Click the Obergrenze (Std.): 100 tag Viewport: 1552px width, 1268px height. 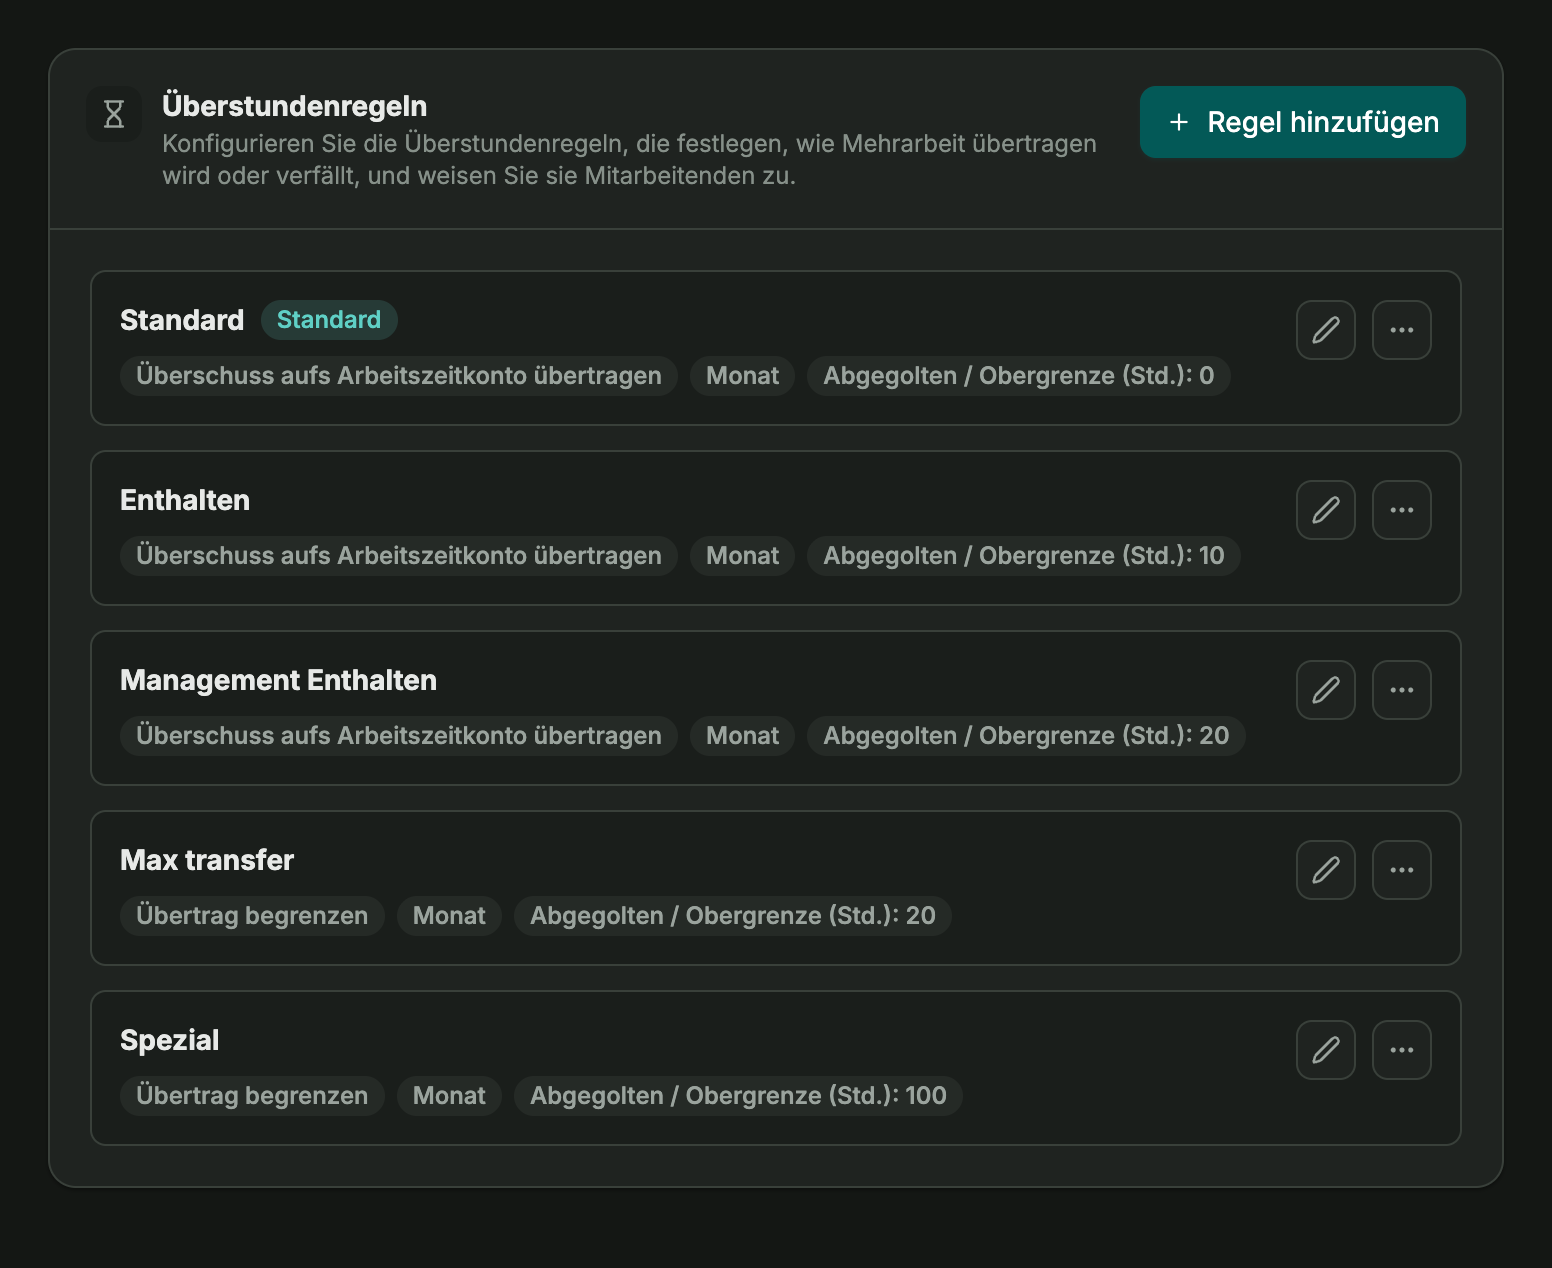738,1096
